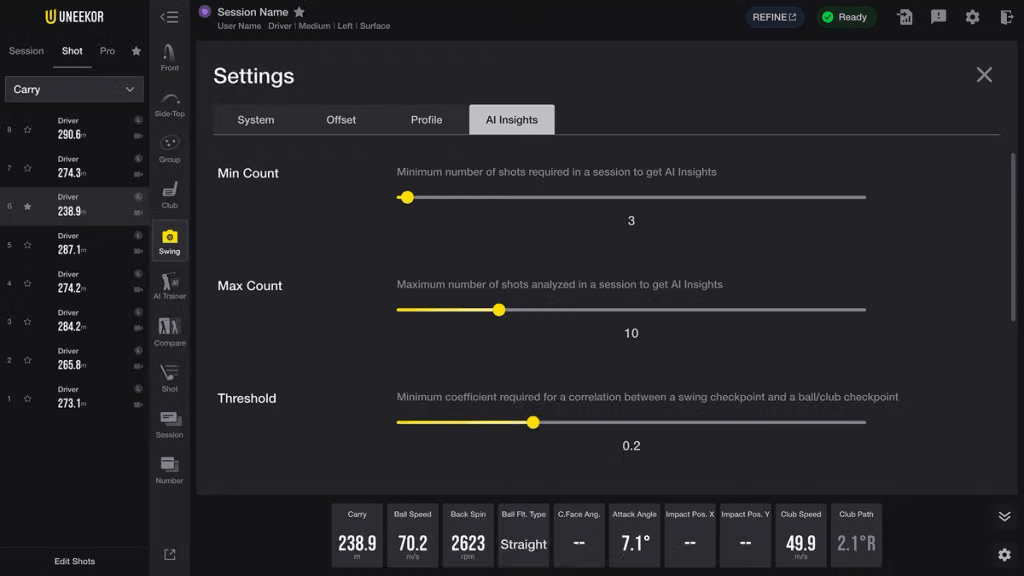Select the 284.2 Driver shot row
The height and width of the screenshot is (576, 1024).
74,321
